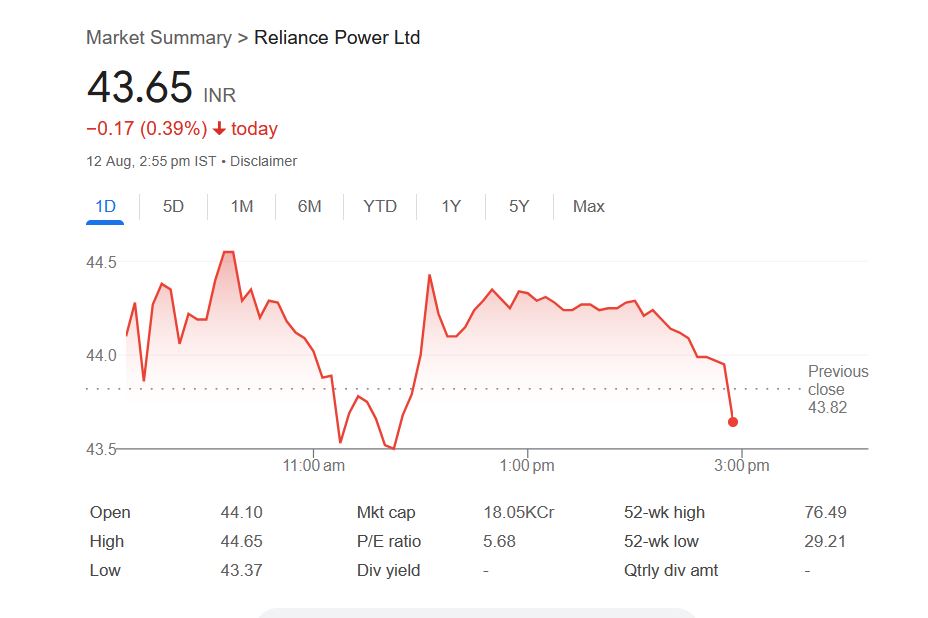Click the 1:00 pm axis label
This screenshot has width=928, height=618.
point(526,466)
